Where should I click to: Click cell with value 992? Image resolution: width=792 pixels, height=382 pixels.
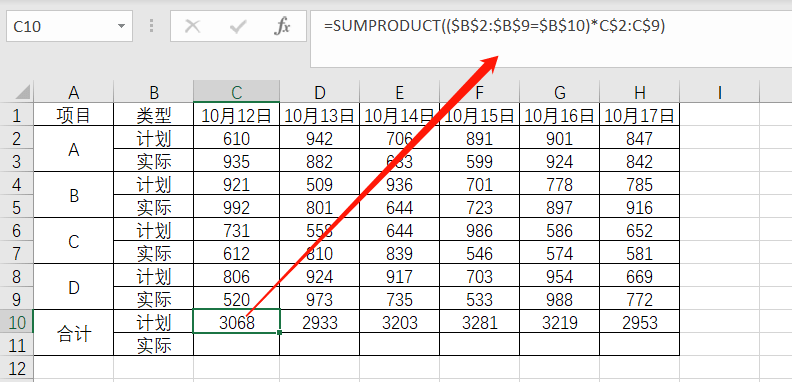(x=236, y=207)
